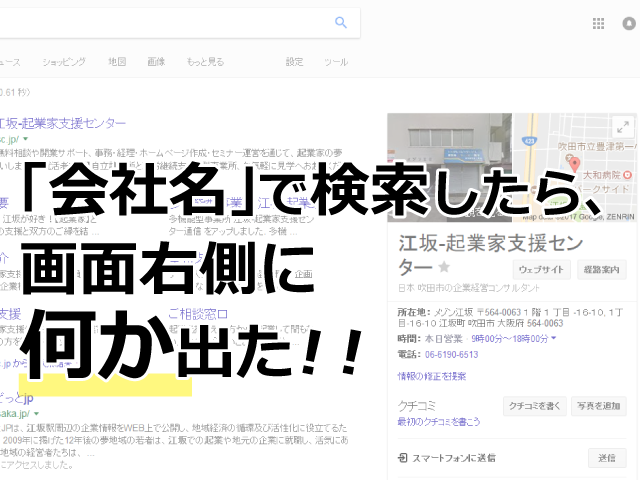This screenshot has width=640, height=480.
Task: Click the 吹田市立豊津第一 map label
Action: tap(597, 146)
